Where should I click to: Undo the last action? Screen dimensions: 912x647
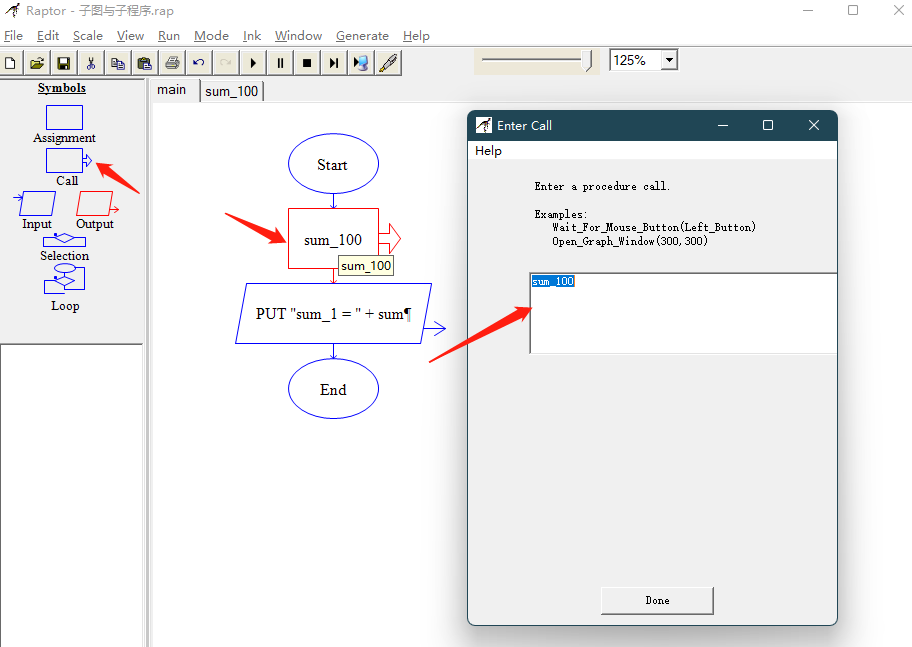[x=198, y=63]
